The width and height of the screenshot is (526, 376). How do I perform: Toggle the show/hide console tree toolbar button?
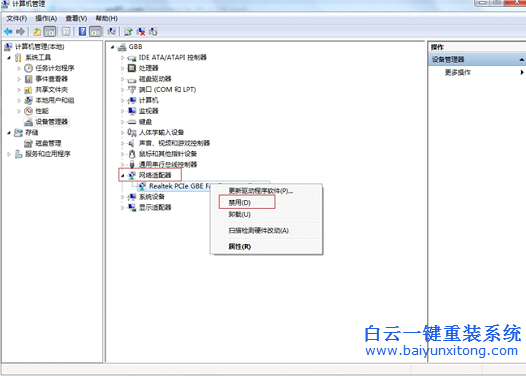(x=50, y=32)
